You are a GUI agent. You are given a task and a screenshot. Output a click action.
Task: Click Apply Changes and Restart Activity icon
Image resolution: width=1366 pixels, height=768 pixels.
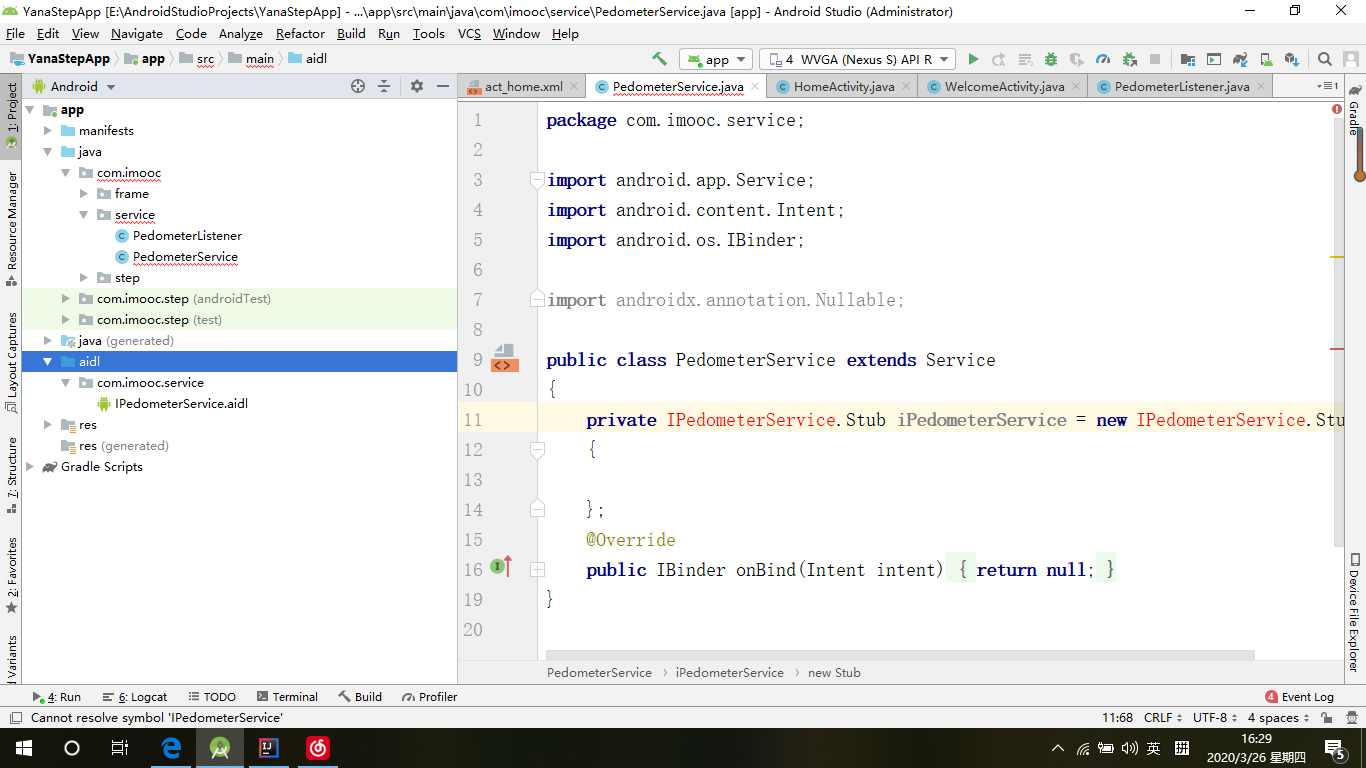tap(999, 59)
